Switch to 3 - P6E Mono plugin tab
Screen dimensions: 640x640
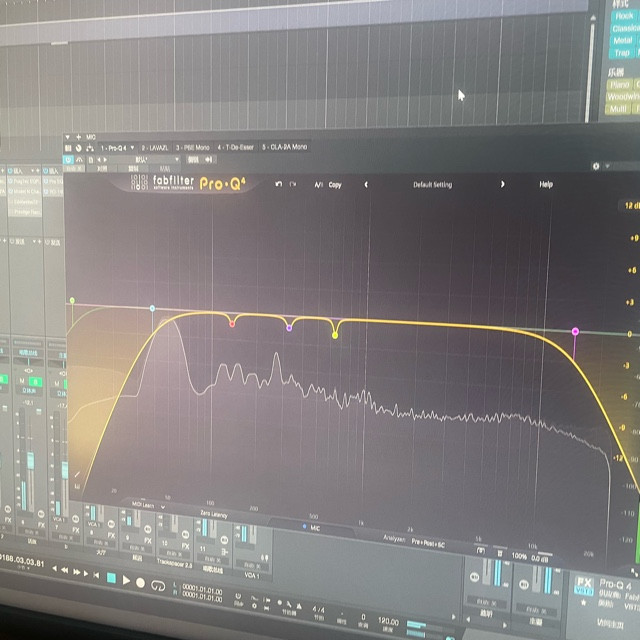tap(192, 147)
